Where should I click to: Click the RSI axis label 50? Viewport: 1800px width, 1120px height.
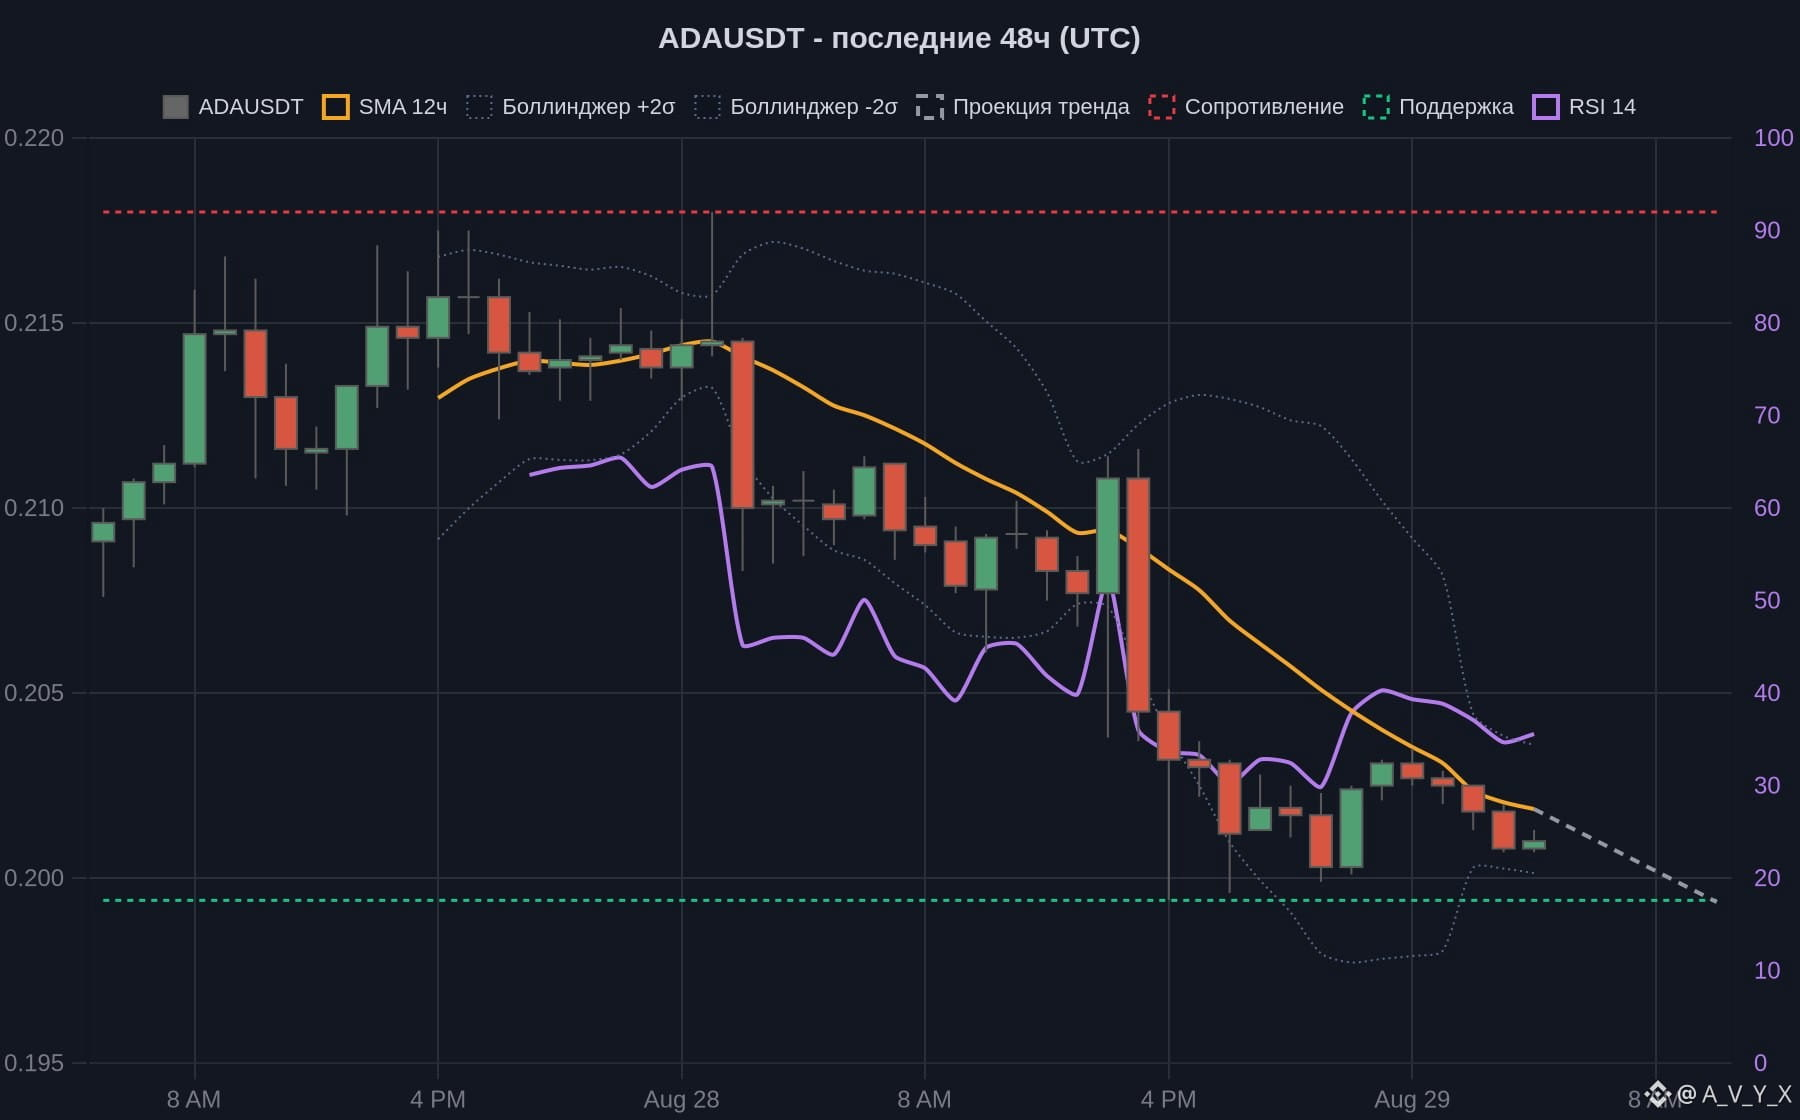(1767, 601)
